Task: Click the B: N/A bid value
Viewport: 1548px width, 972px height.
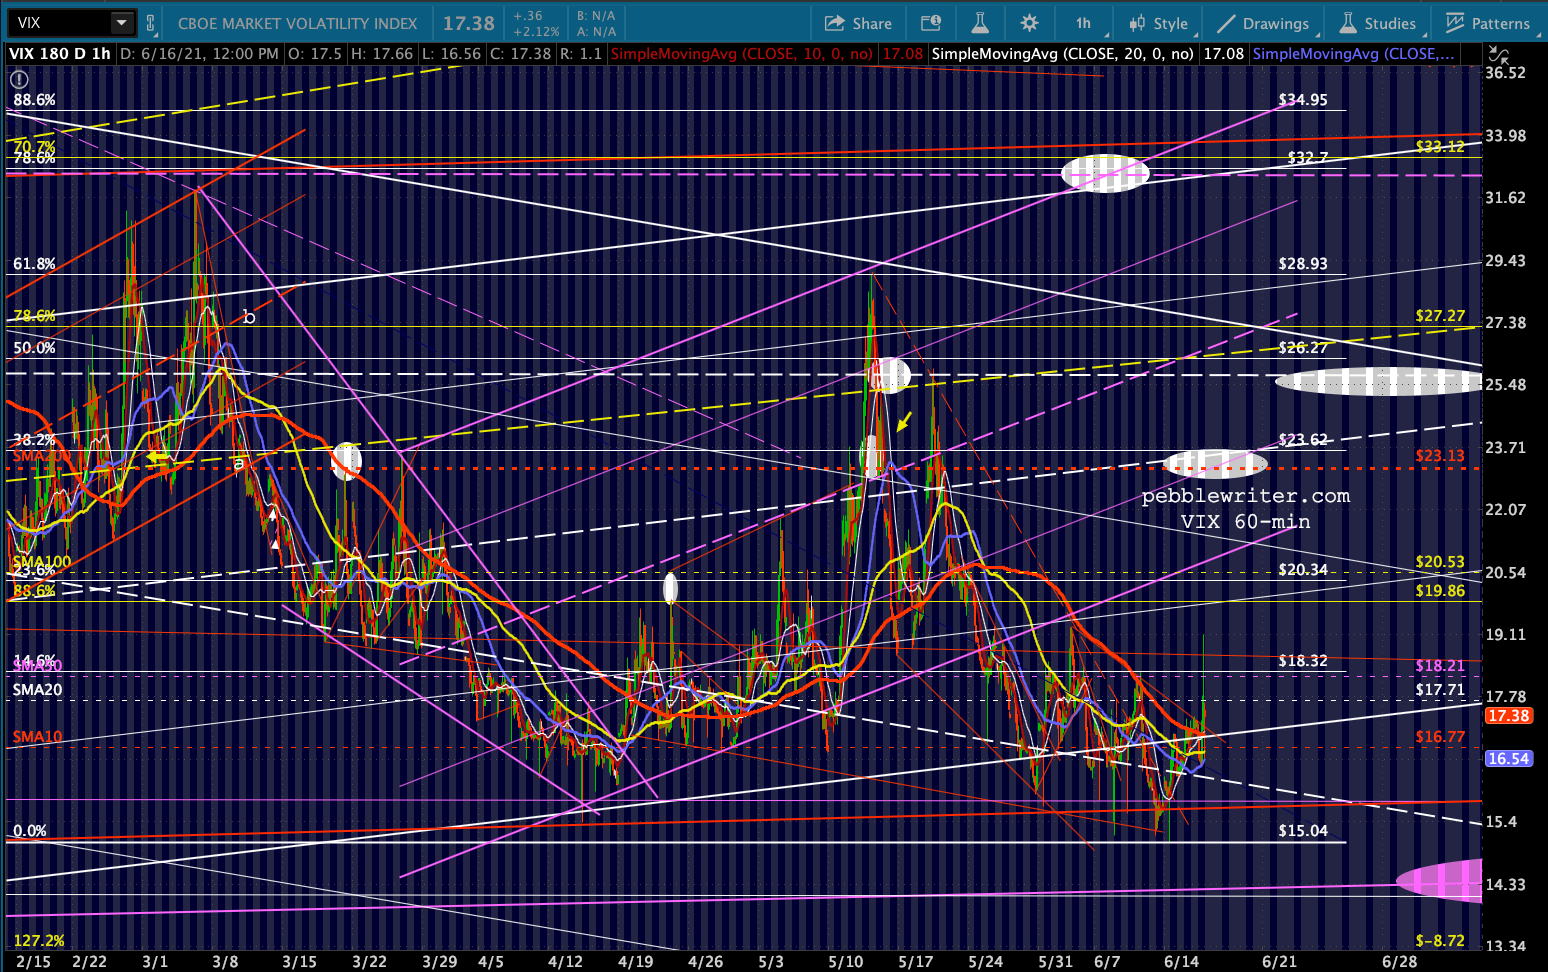Action: click(597, 17)
